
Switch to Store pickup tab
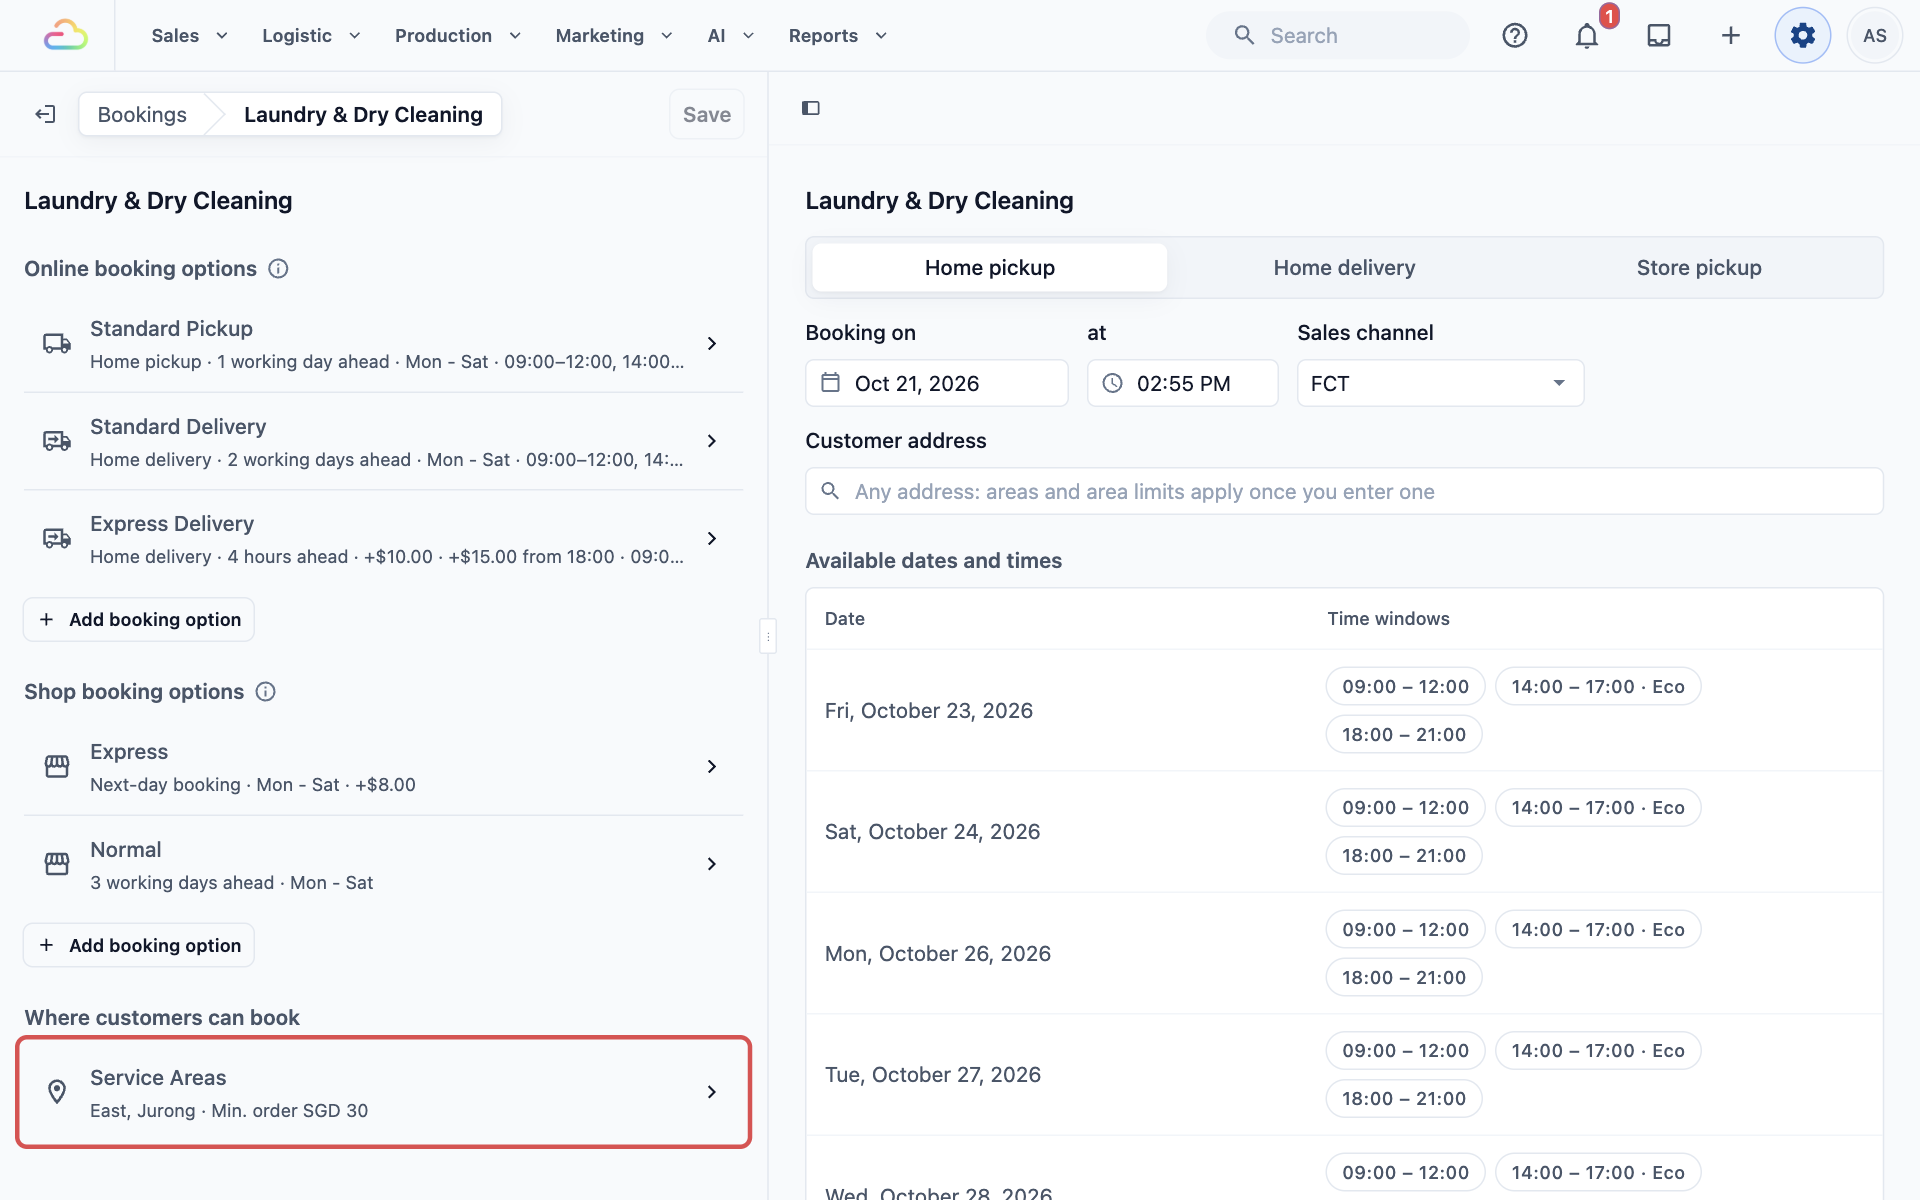tap(1699, 268)
